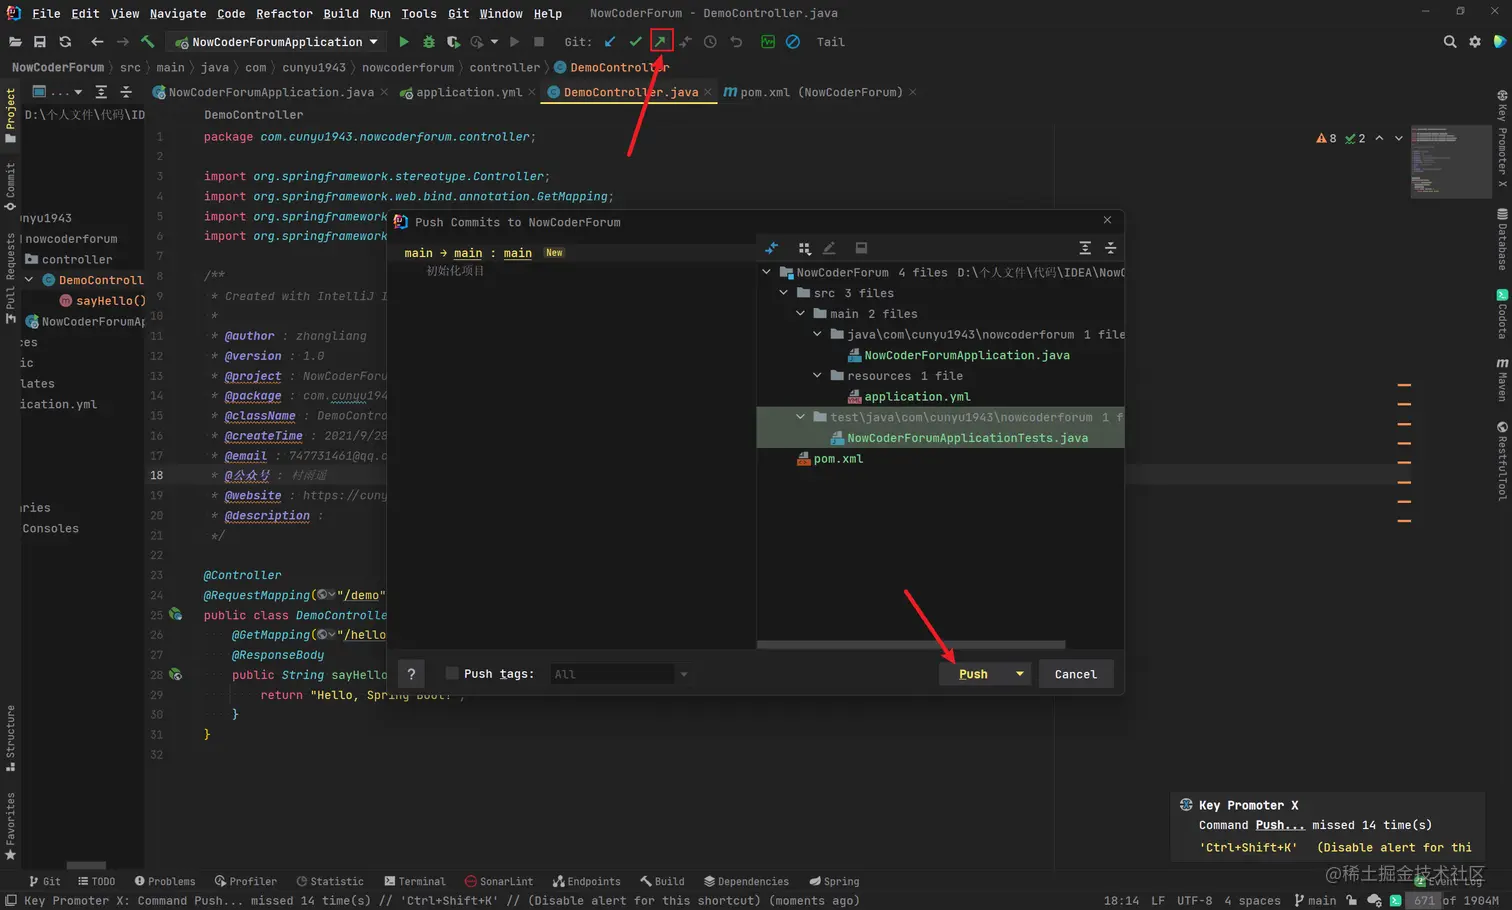Click the Save All toolbar icon

click(40, 42)
